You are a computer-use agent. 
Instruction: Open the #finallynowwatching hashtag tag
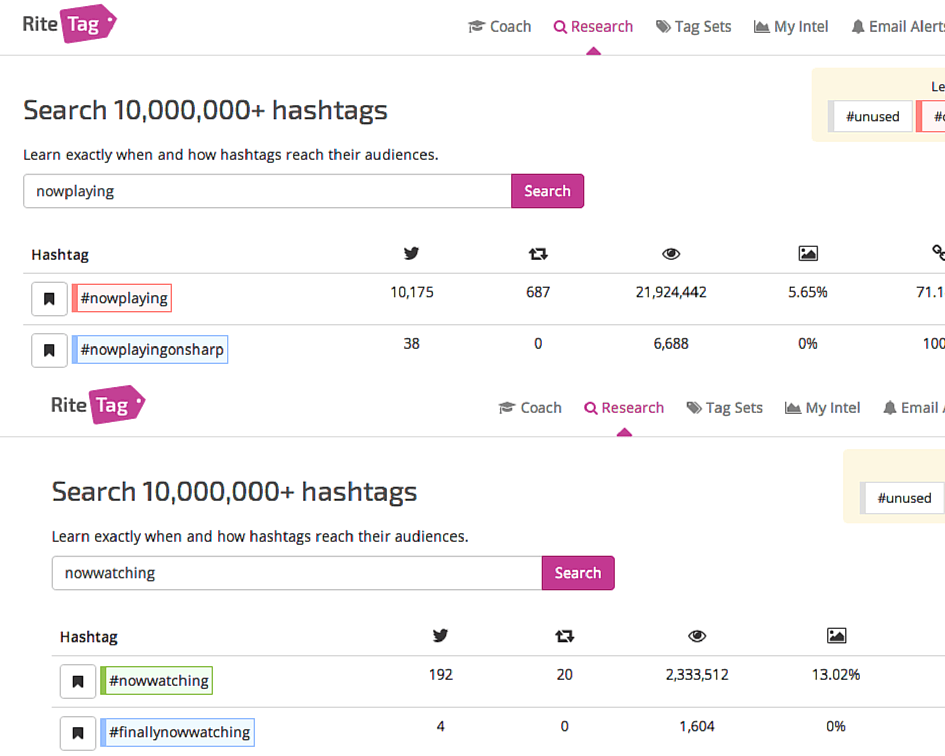(x=177, y=732)
